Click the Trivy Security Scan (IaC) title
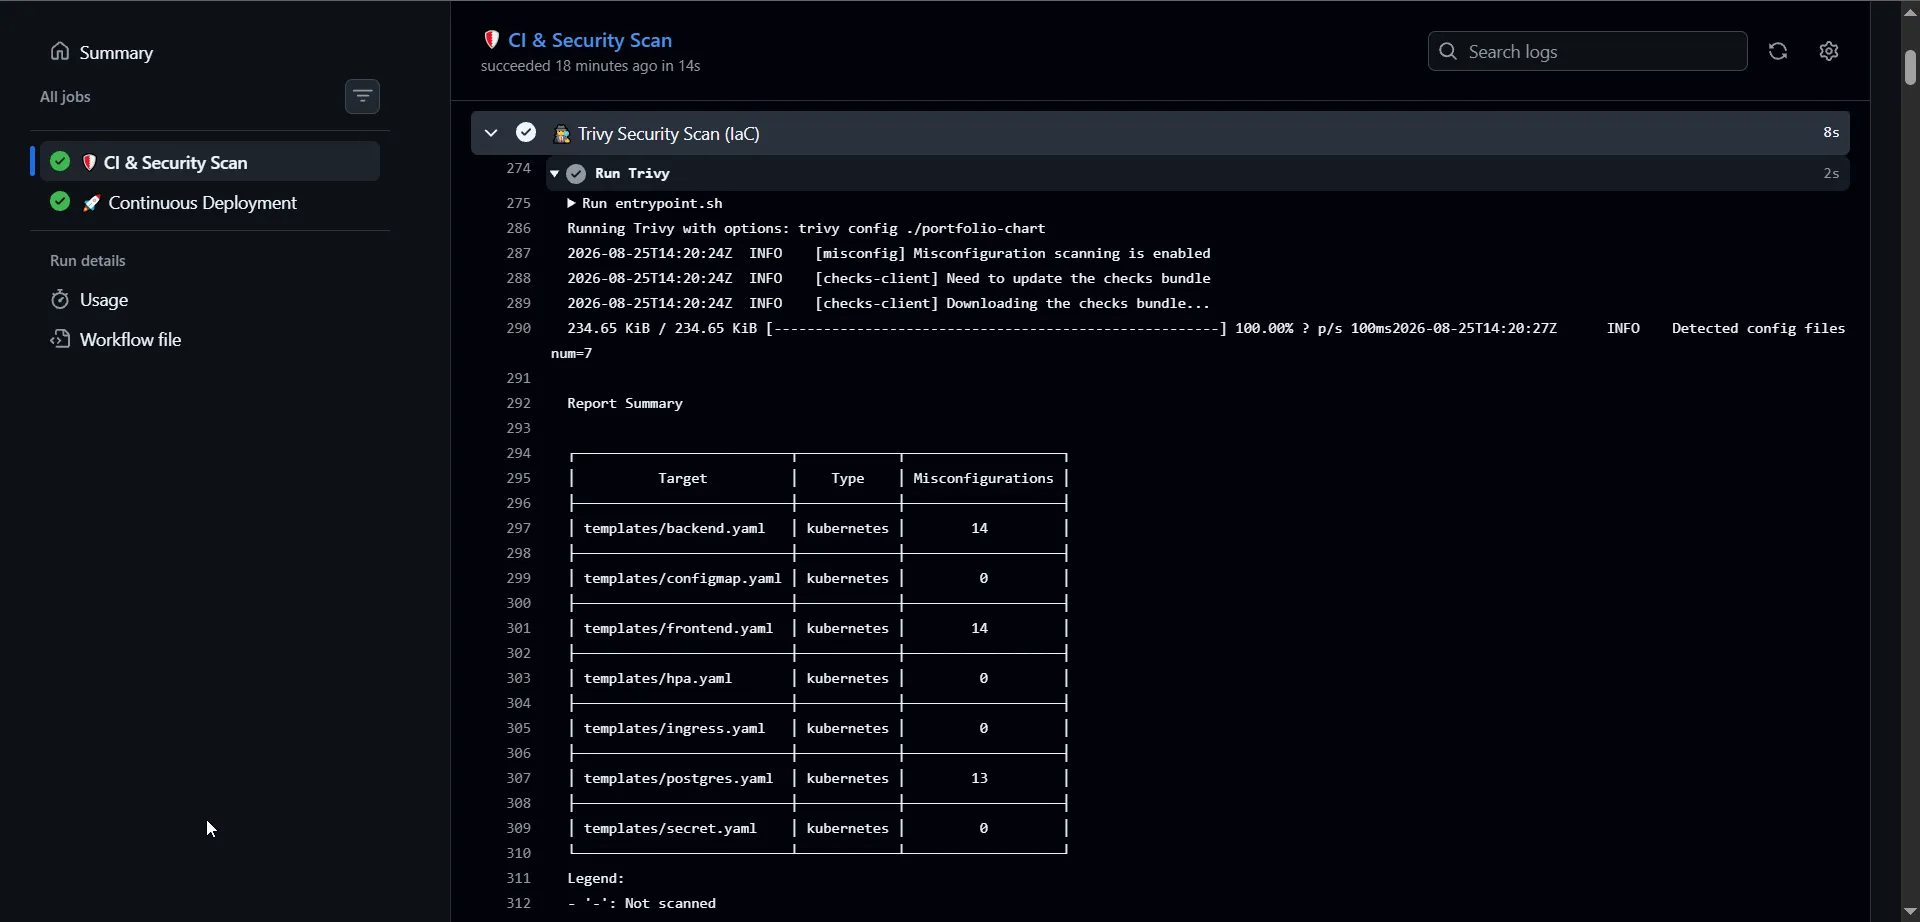Viewport: 1920px width, 922px height. click(x=669, y=134)
